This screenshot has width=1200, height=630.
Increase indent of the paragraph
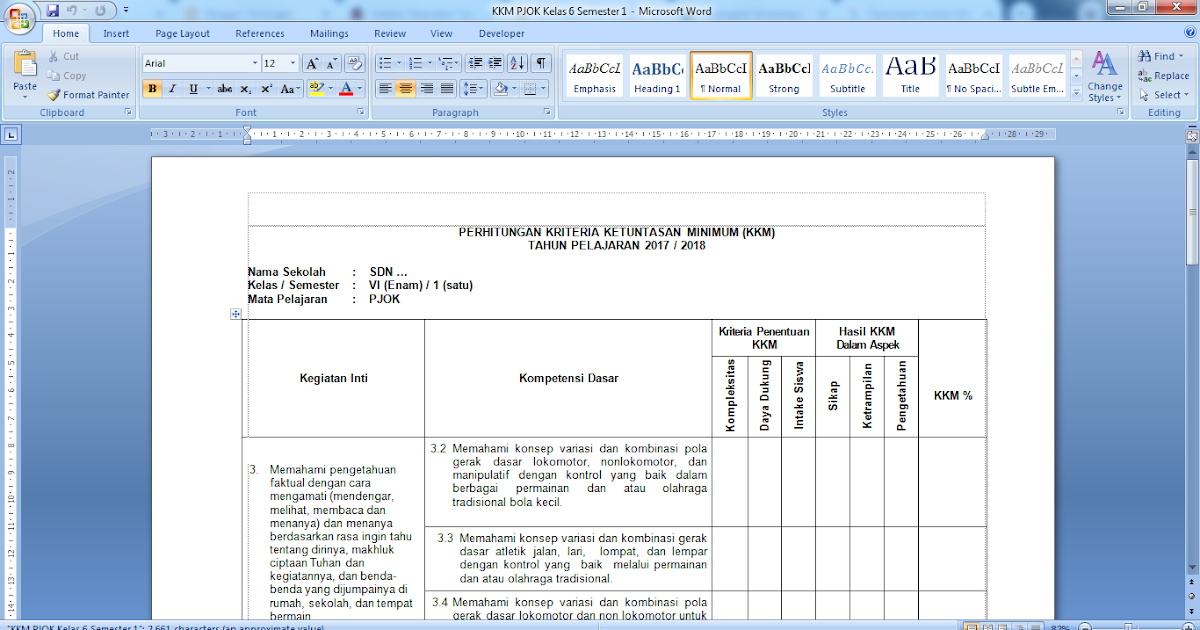click(495, 61)
